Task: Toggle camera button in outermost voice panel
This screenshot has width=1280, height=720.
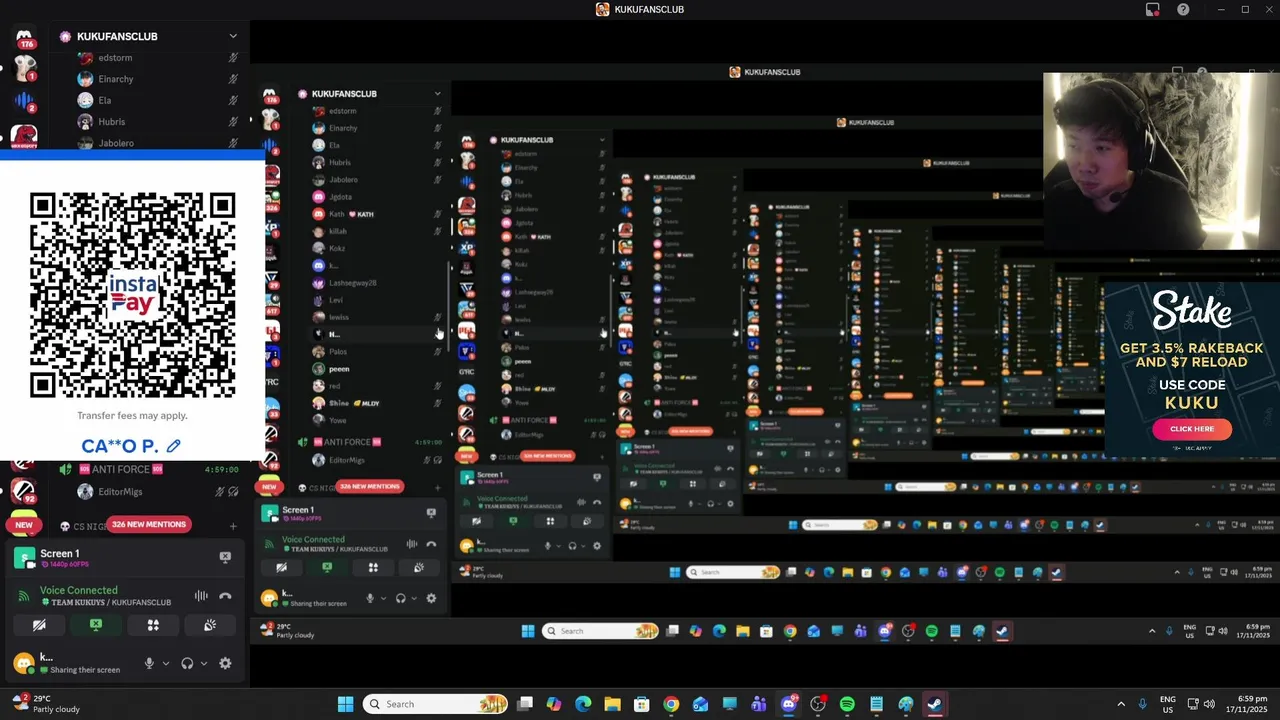Action: 39,625
